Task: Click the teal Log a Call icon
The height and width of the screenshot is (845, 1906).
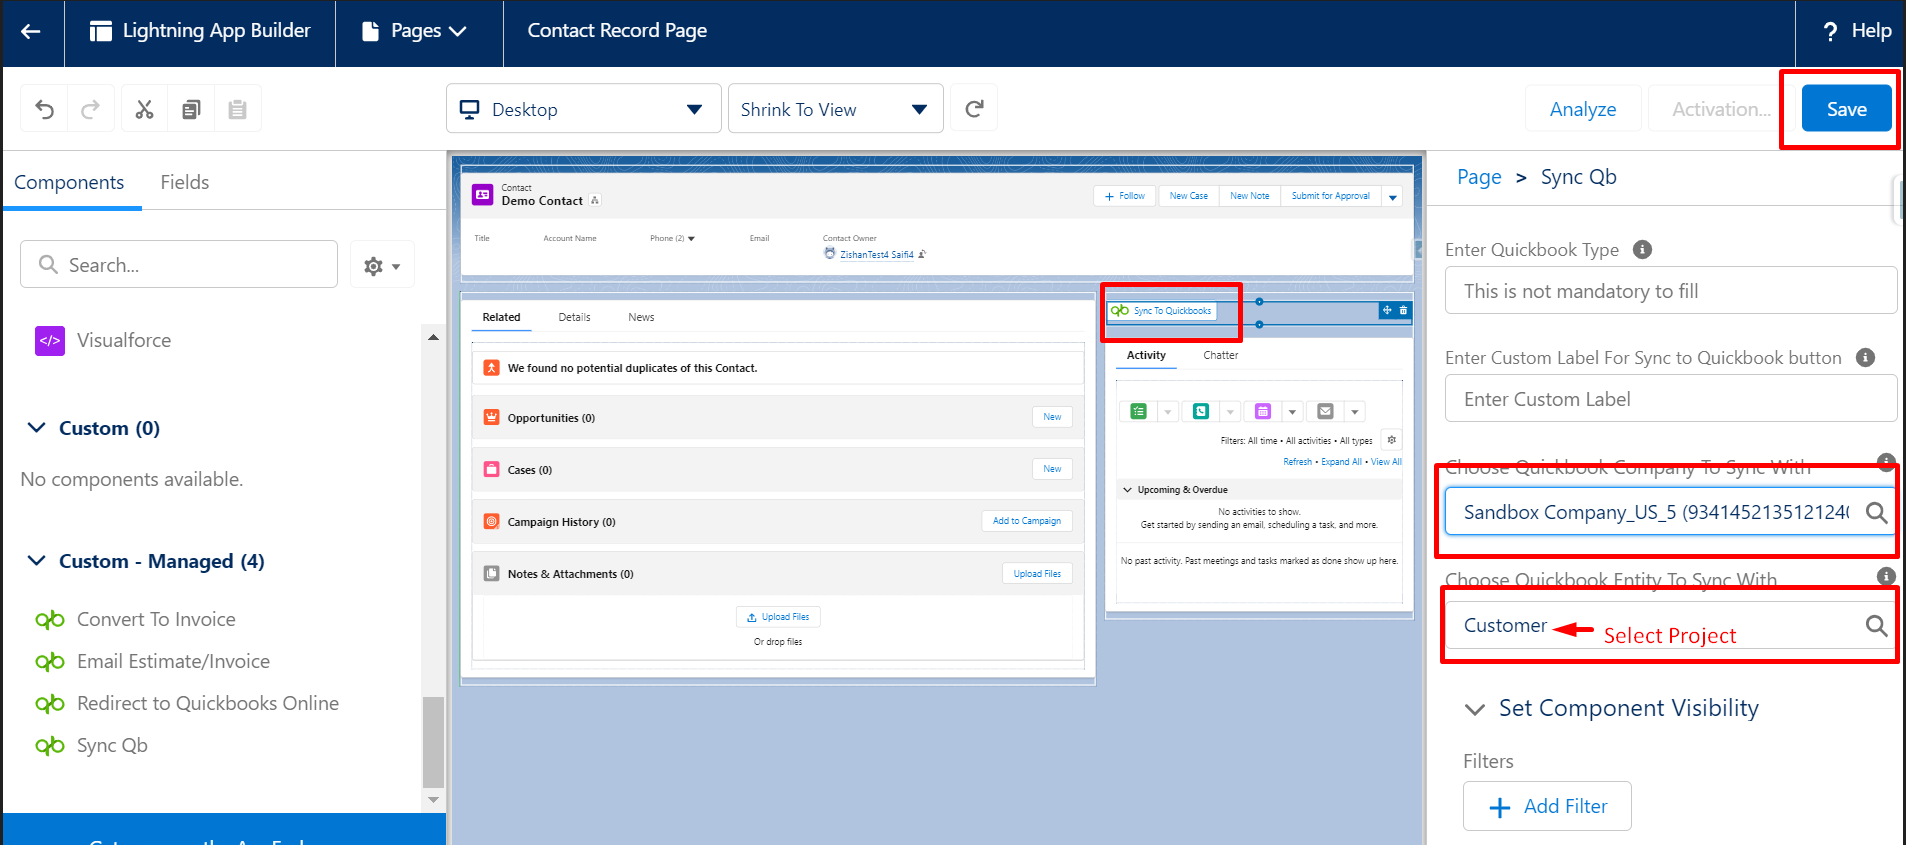Action: (1201, 411)
